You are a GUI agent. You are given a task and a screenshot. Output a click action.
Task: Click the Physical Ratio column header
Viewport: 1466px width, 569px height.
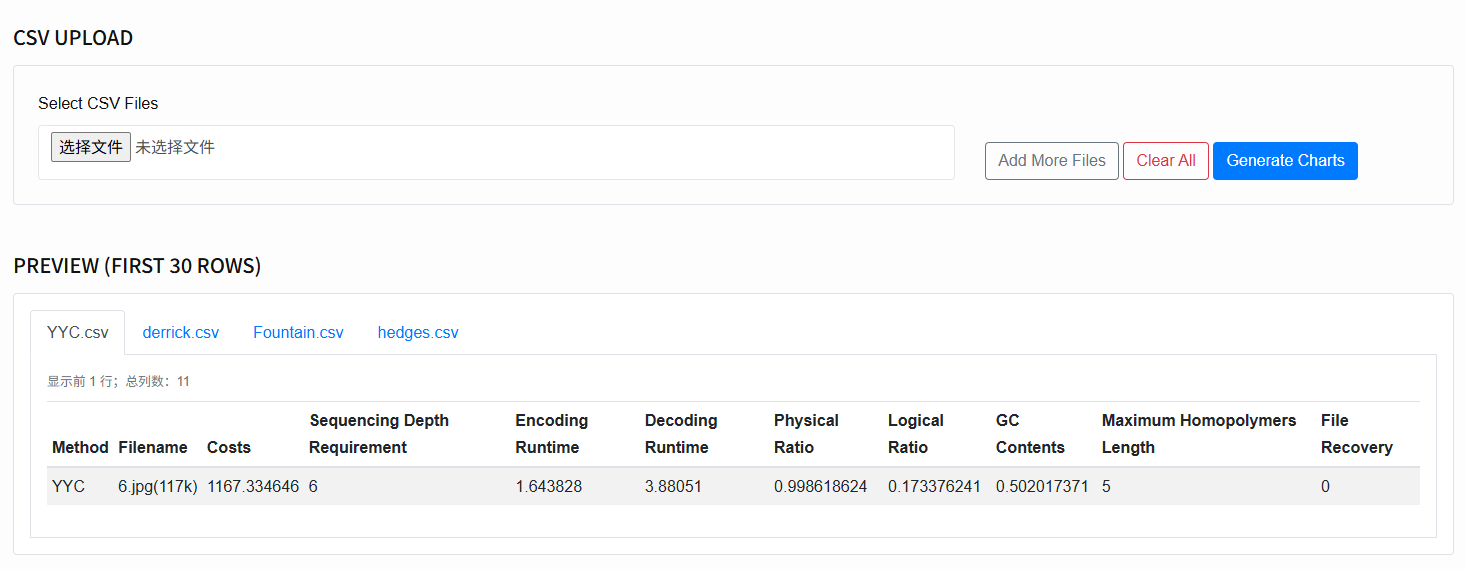806,434
